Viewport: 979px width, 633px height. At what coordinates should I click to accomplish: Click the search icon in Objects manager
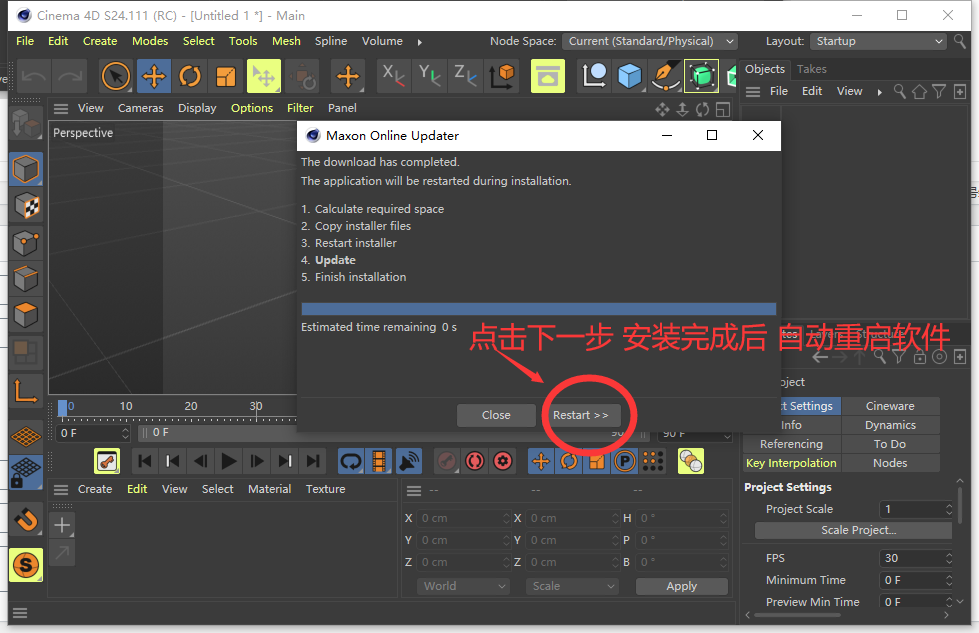click(x=900, y=92)
